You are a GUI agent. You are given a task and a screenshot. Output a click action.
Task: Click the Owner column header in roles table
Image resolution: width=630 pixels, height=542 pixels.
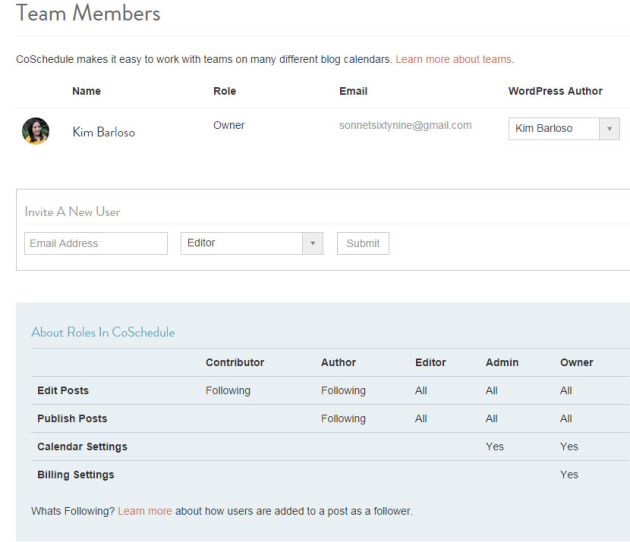tap(577, 362)
